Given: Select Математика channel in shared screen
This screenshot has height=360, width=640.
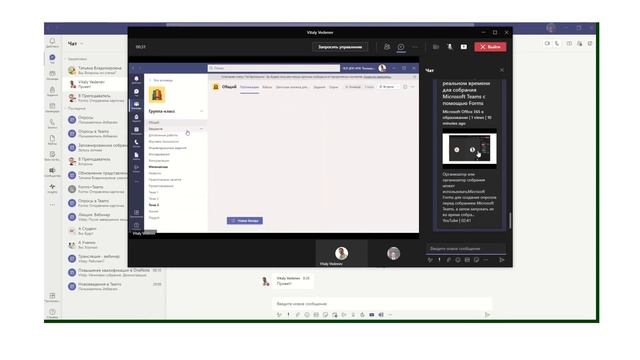Looking at the screenshot, I should 158,167.
